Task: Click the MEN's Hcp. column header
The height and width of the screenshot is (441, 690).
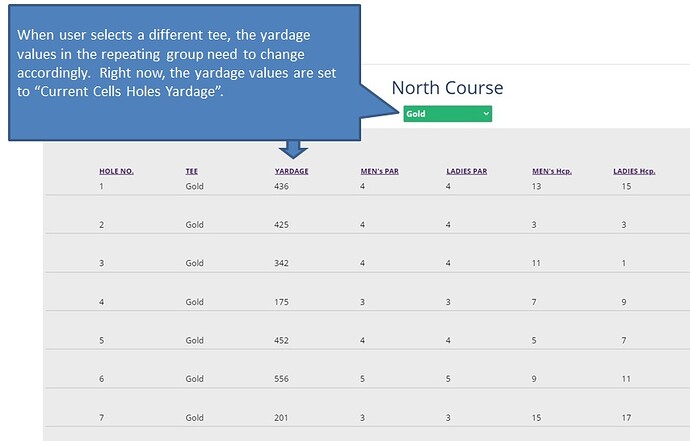Action: 552,171
